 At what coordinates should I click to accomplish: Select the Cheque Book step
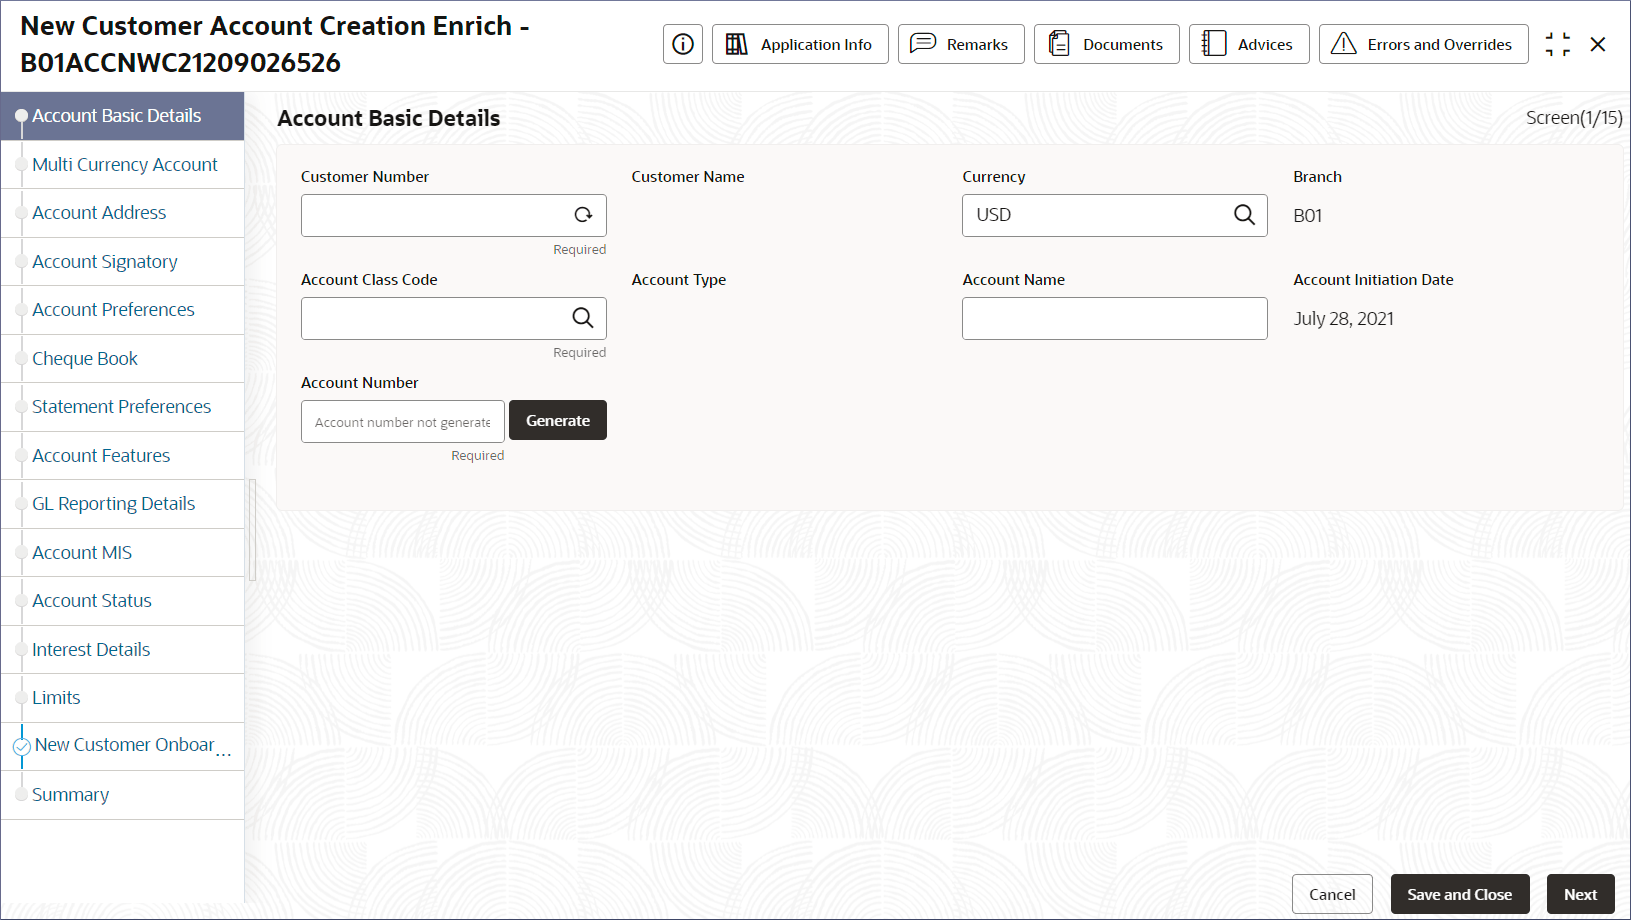[x=85, y=359]
